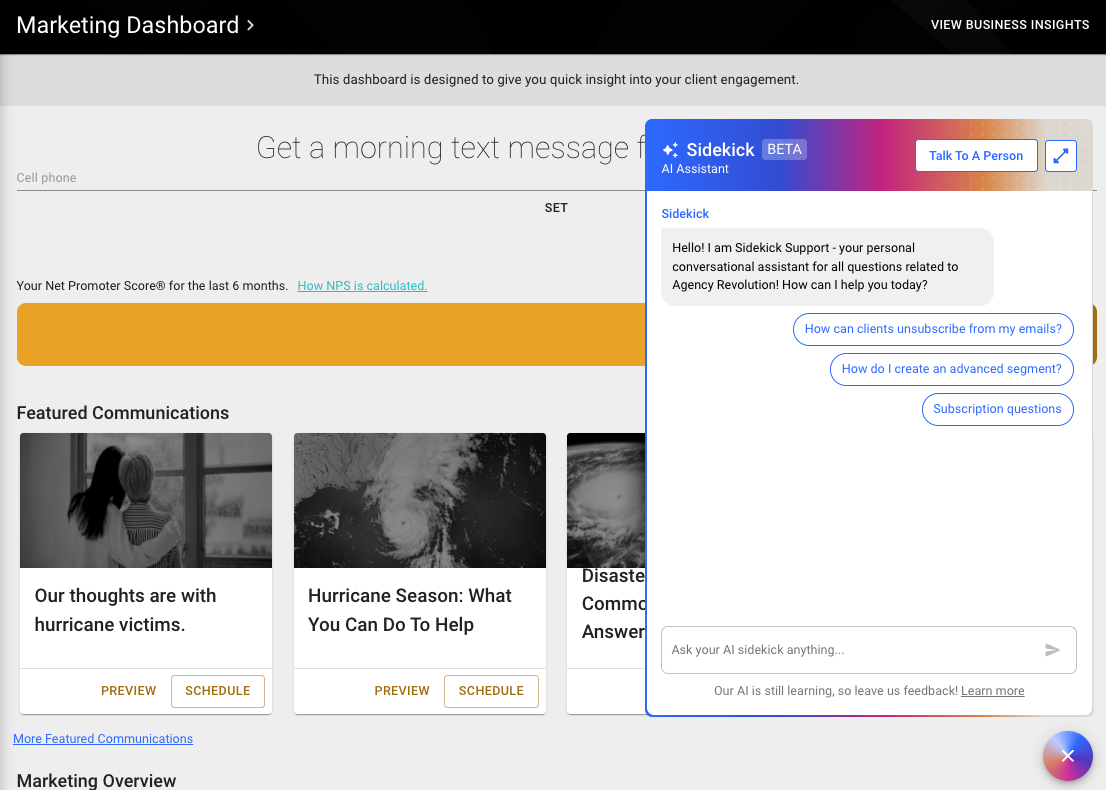Preview 'Our thoughts are with hurricane victims'
The image size is (1106, 790).
pyautogui.click(x=128, y=690)
